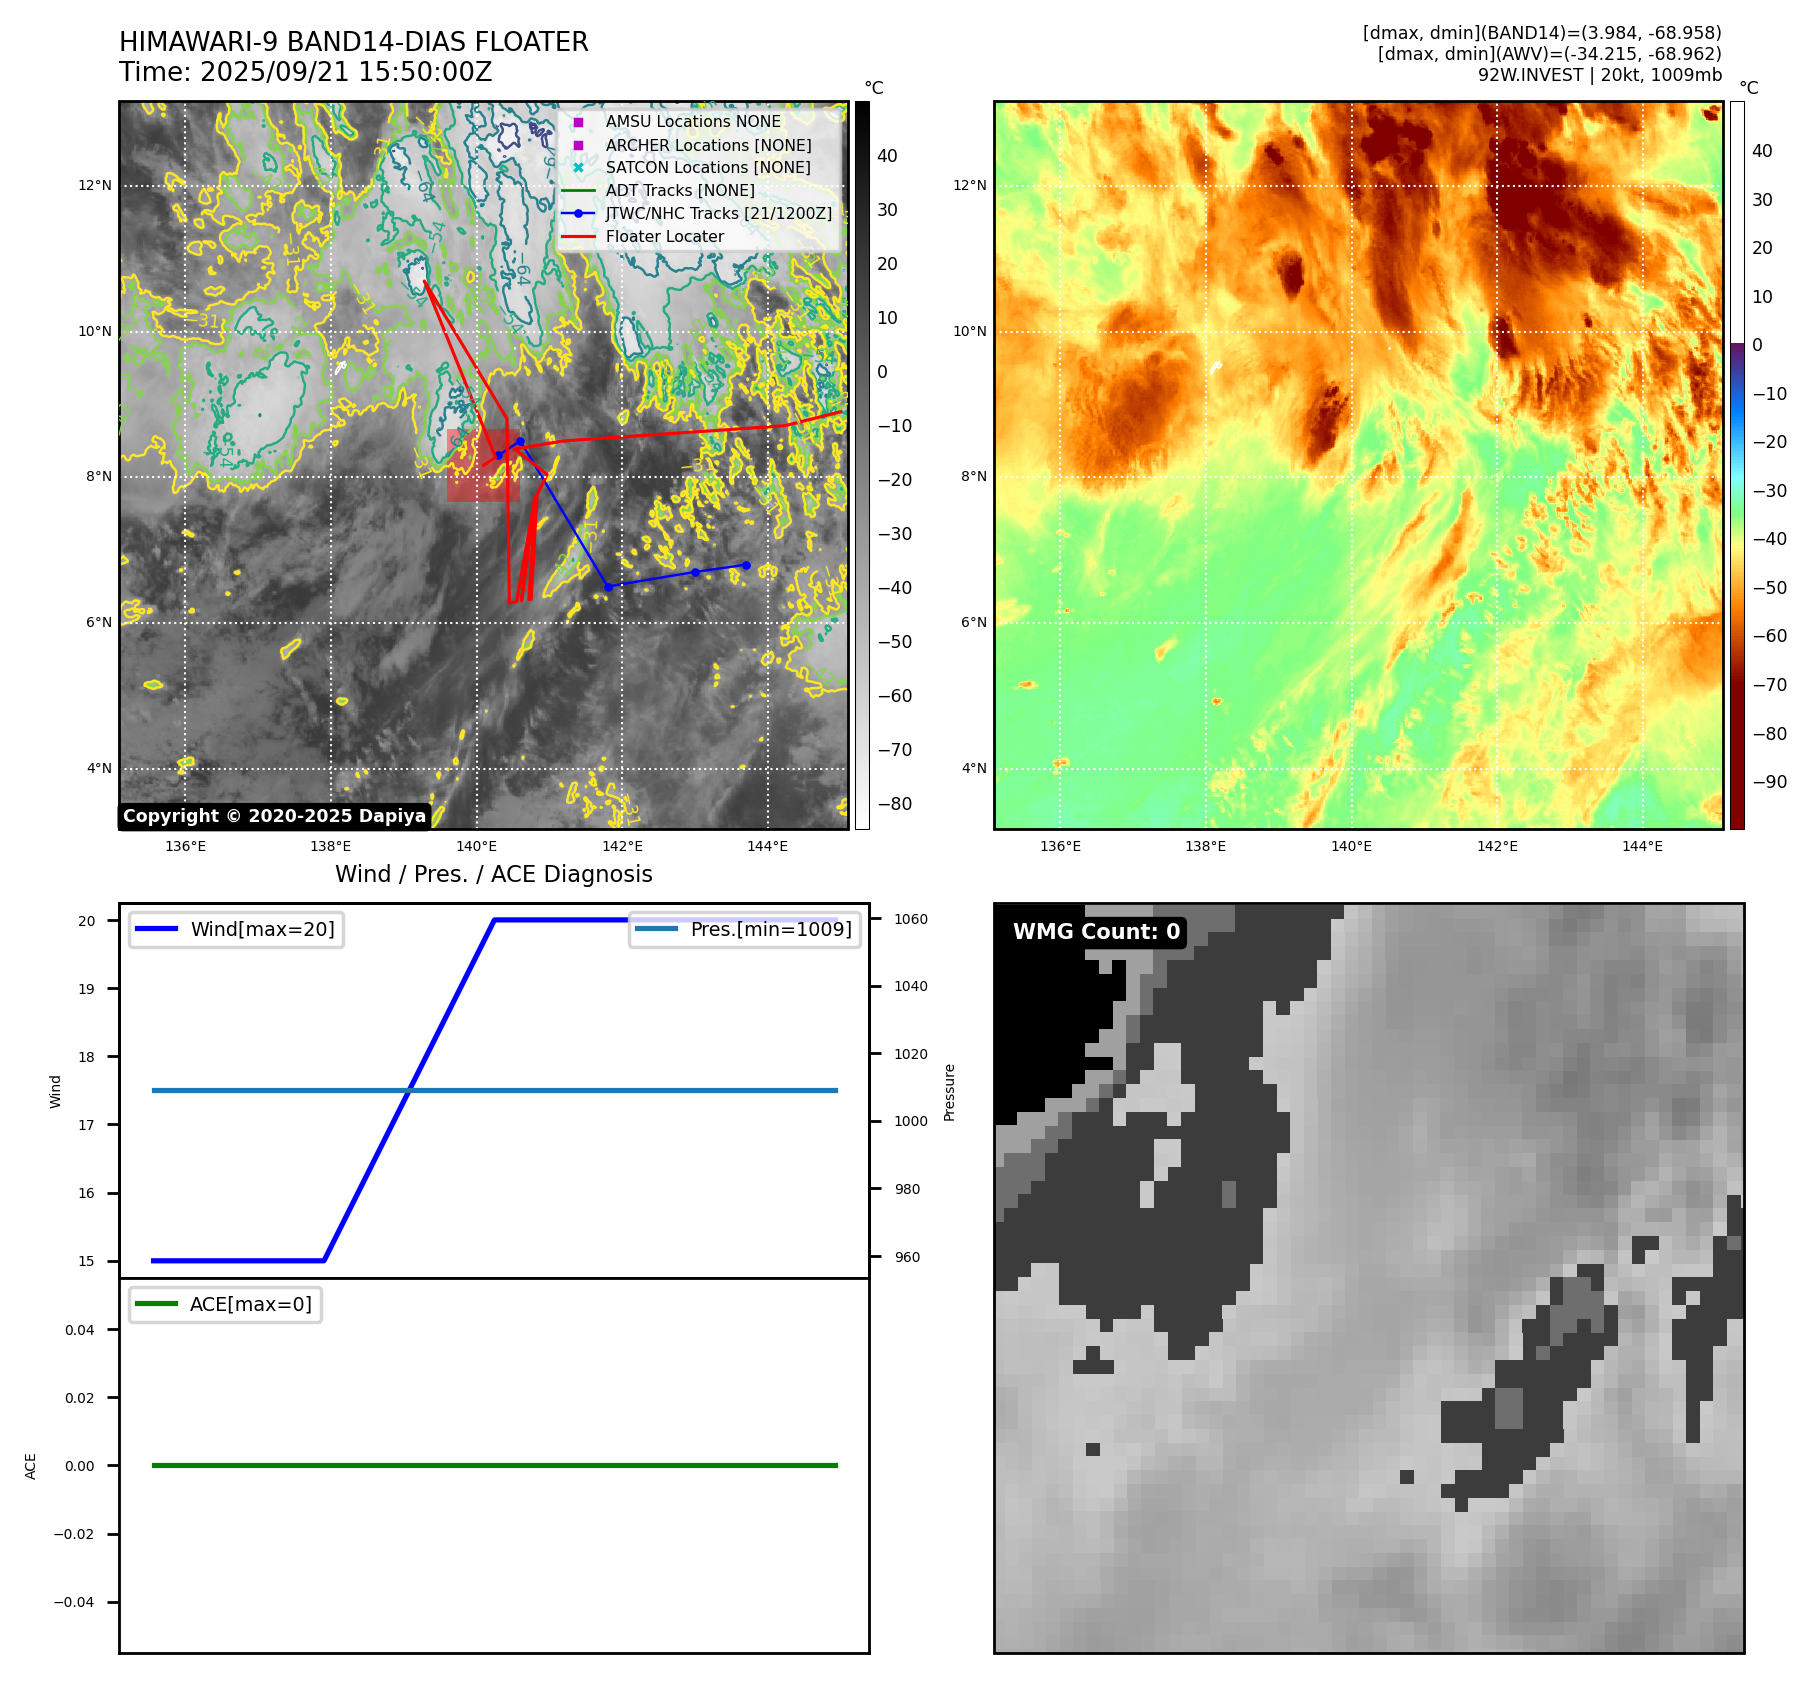
Task: Click the Pressure y-axis label
Action: 950,1092
